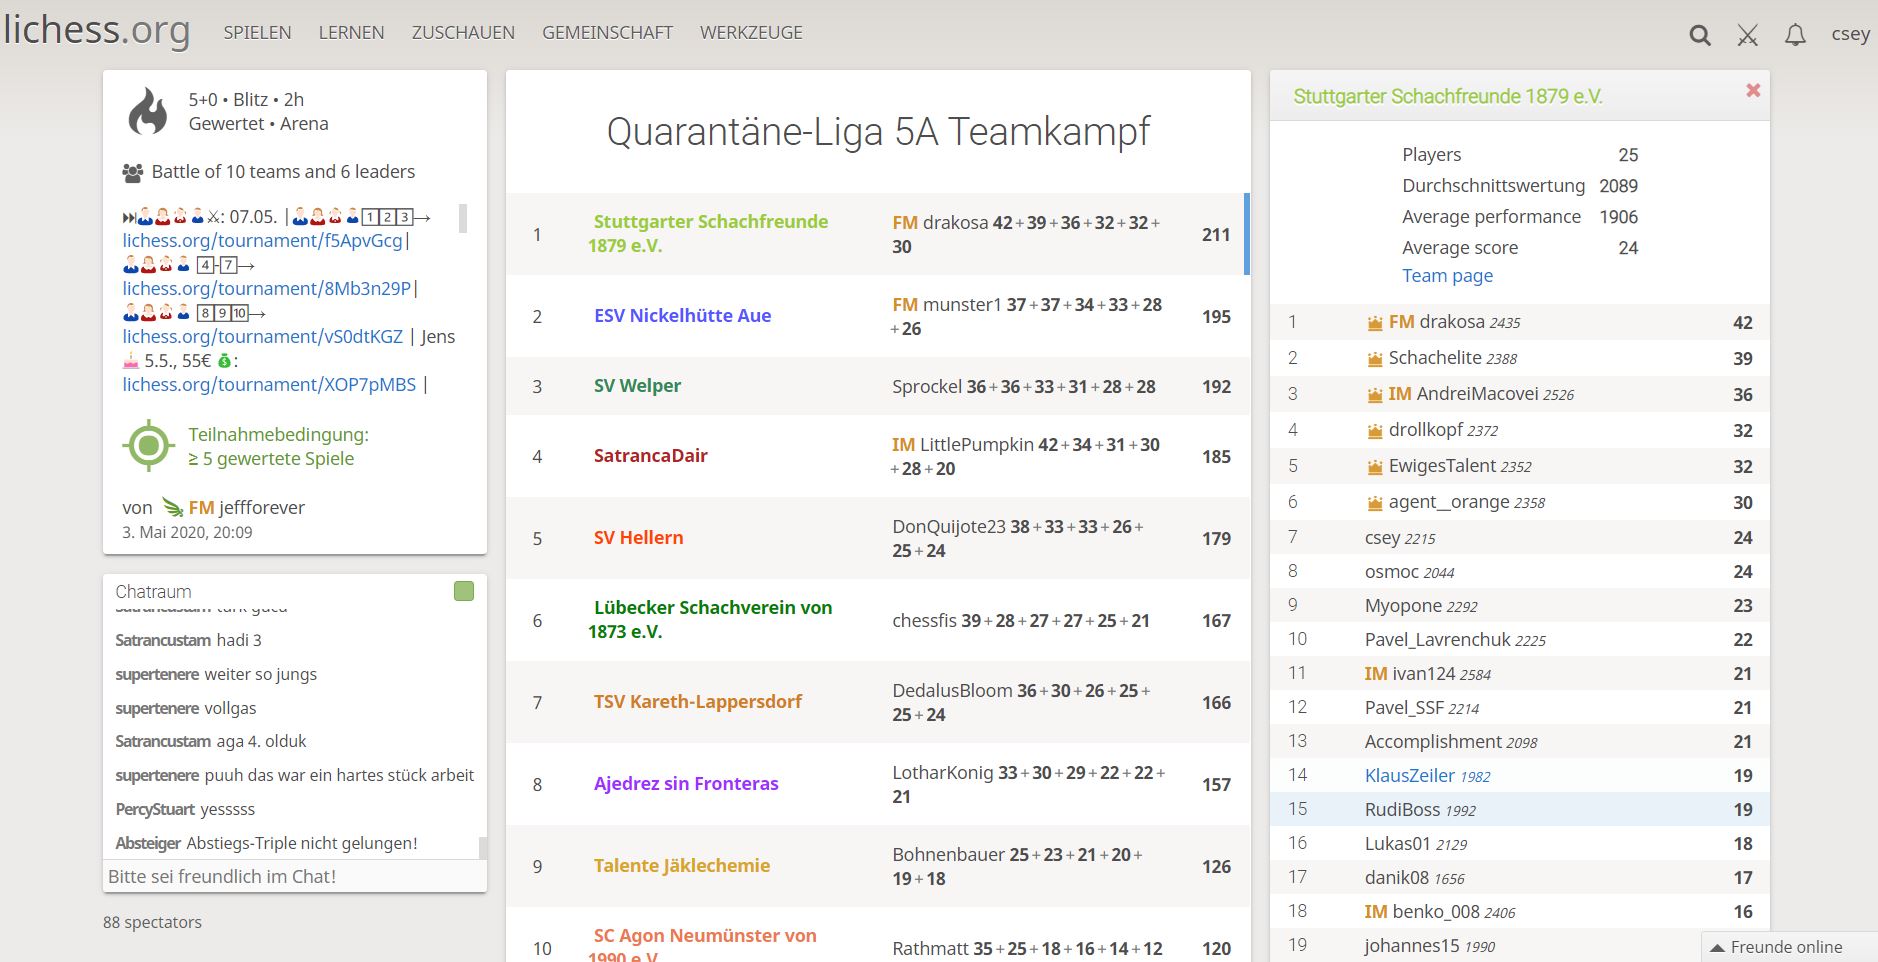Close the Stuttgarter Schachfreunde team panel
Image resolution: width=1878 pixels, height=962 pixels.
pyautogui.click(x=1753, y=90)
